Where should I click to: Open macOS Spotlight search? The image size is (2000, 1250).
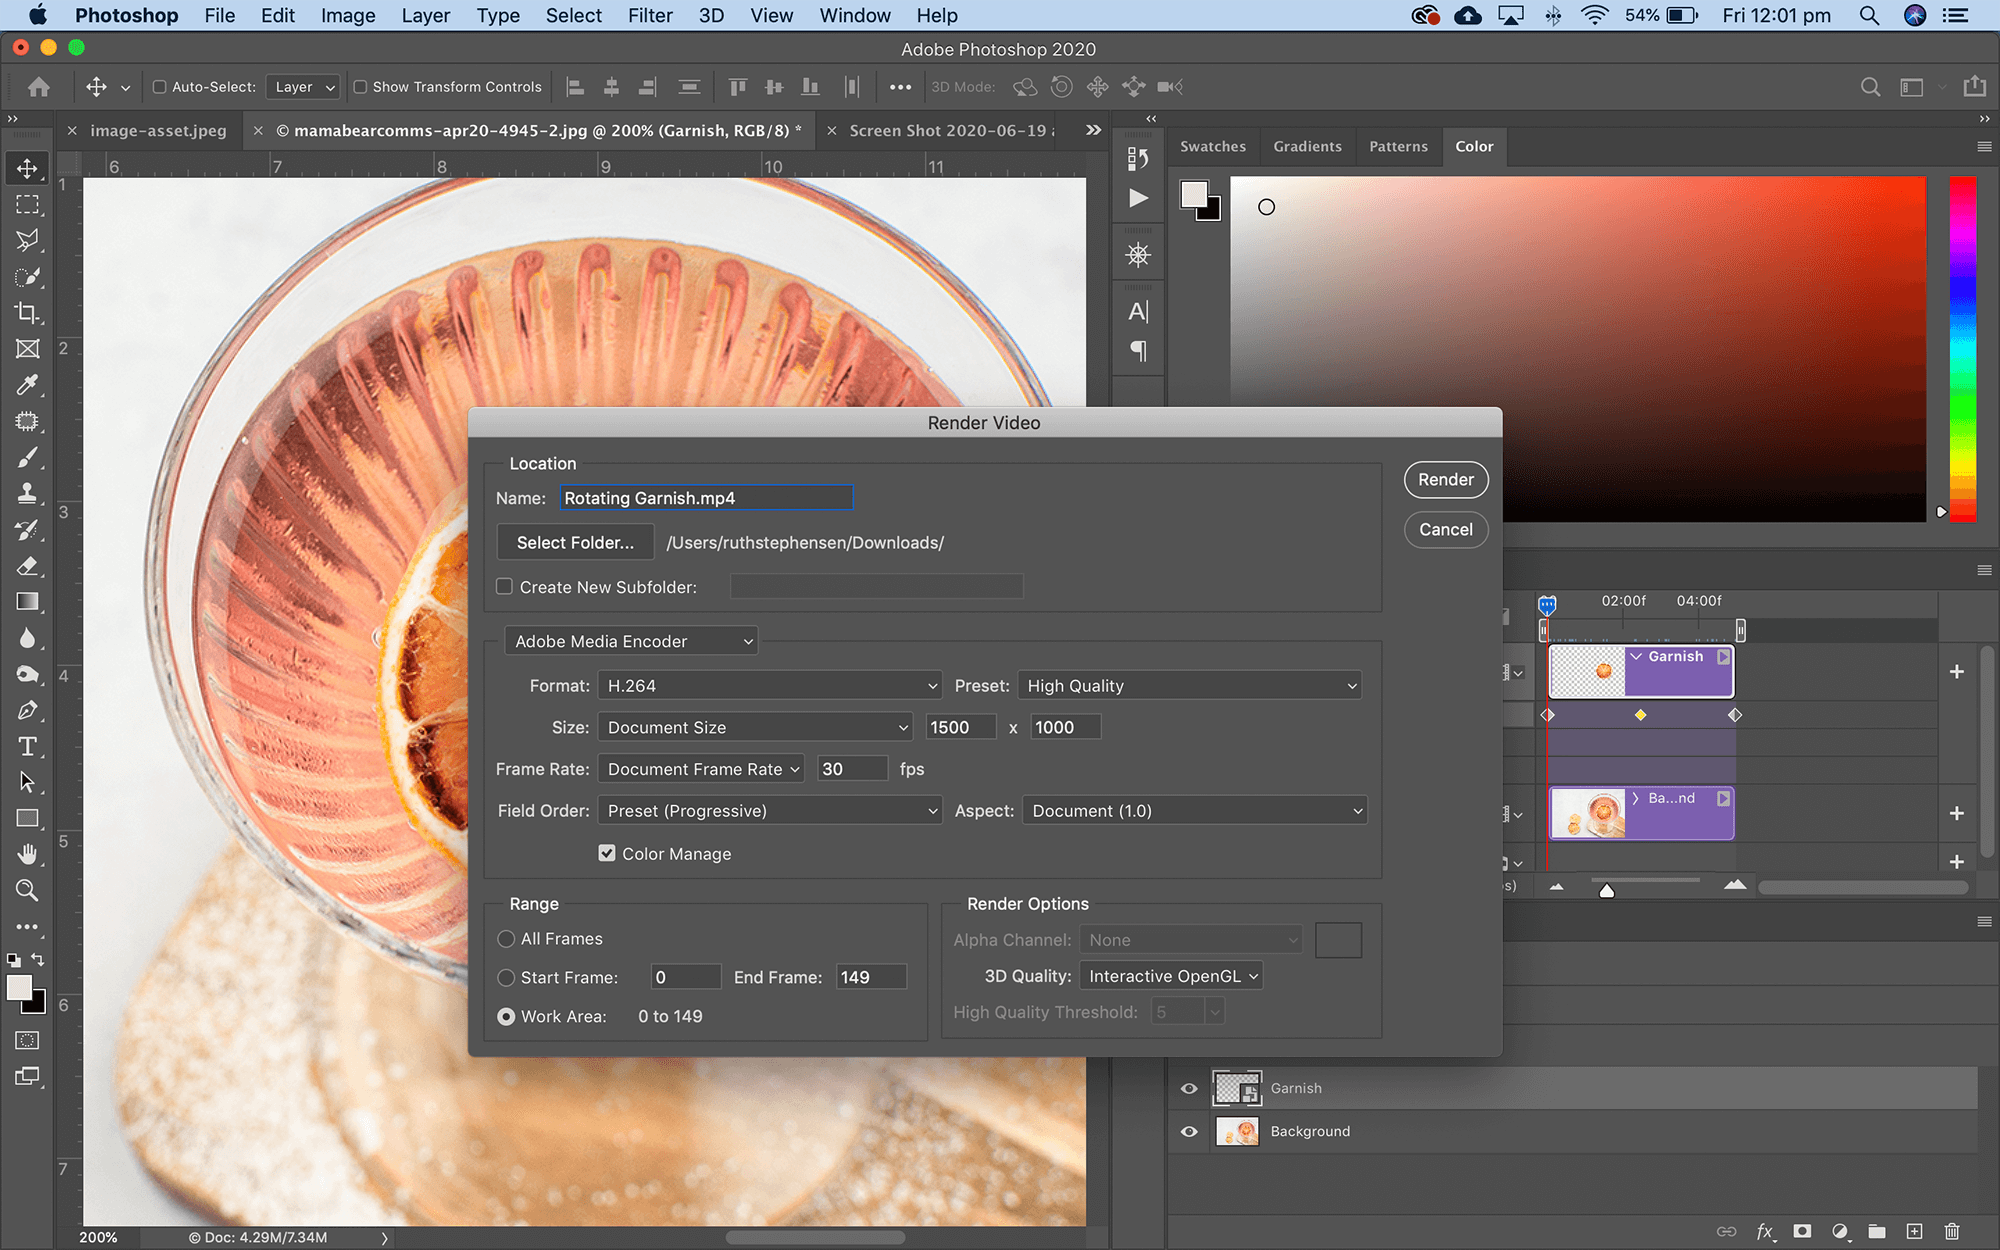coord(1868,15)
